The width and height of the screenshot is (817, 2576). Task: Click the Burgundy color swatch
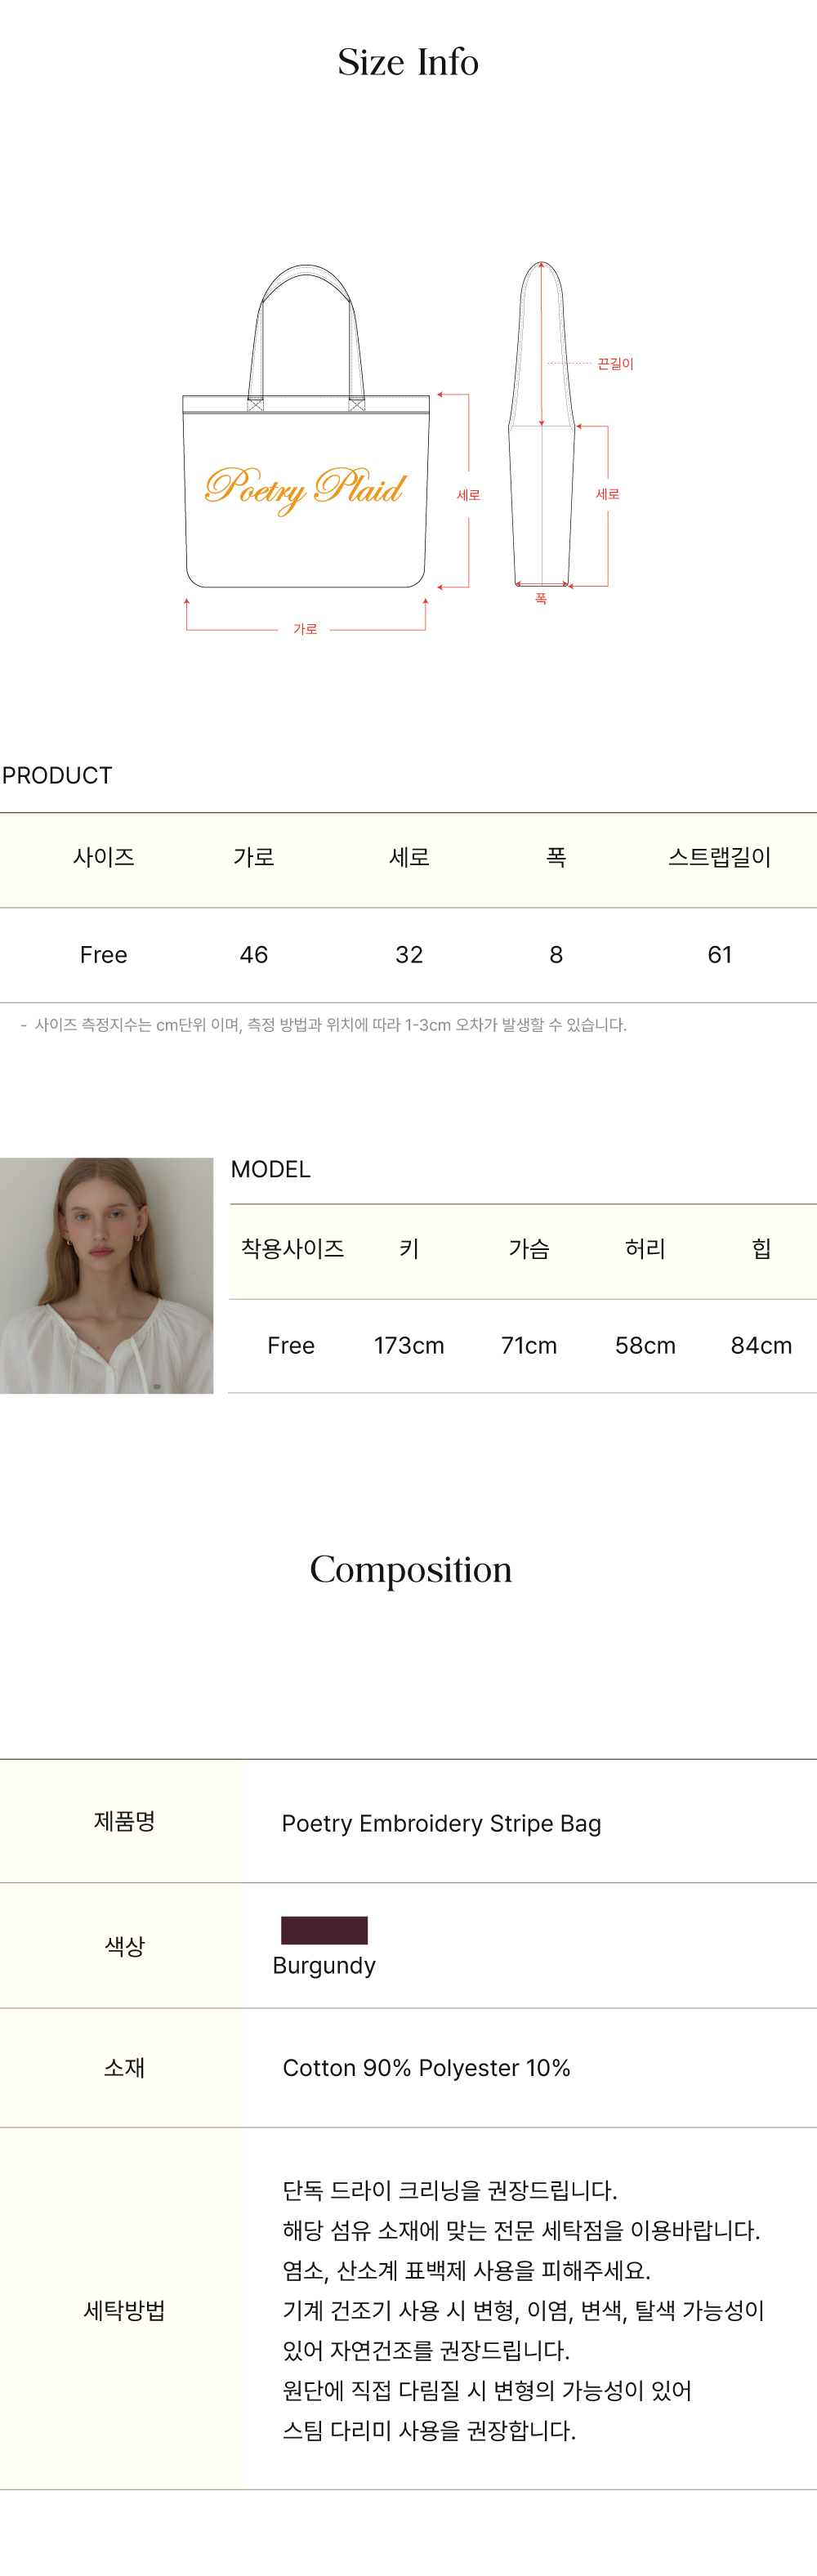324,1930
